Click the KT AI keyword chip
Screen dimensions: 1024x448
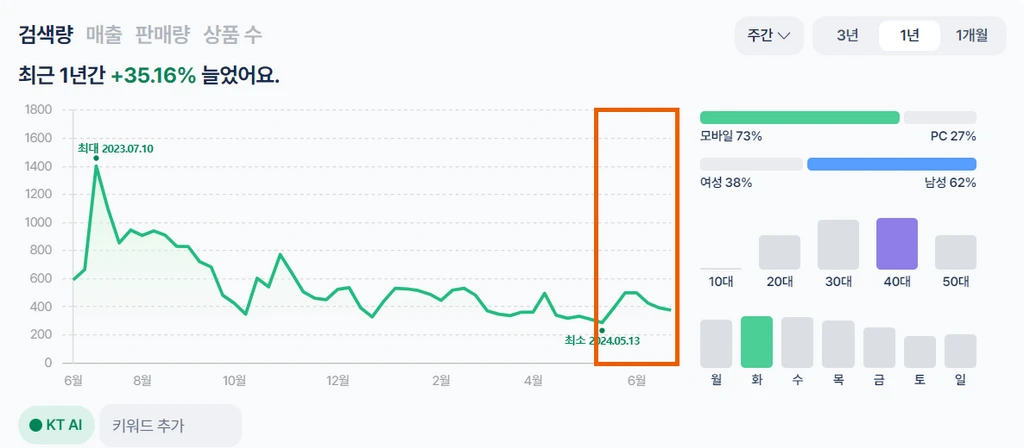57,425
